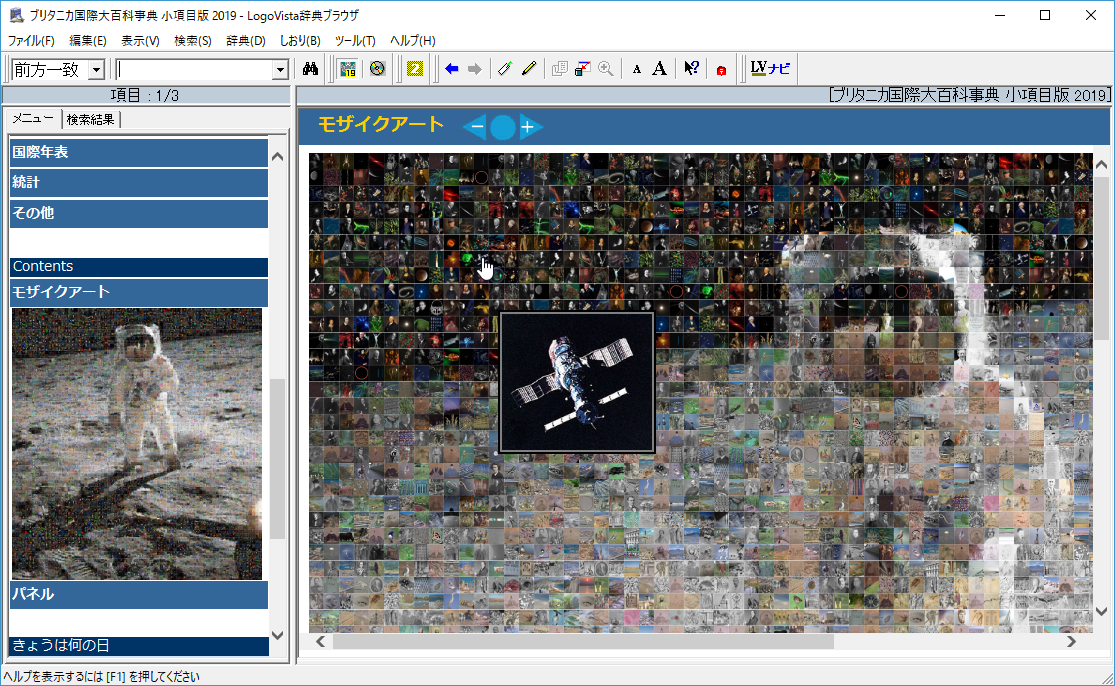Viewport: 1115px width, 686px height.
Task: Open search history dropdown arrow
Action: (x=280, y=70)
